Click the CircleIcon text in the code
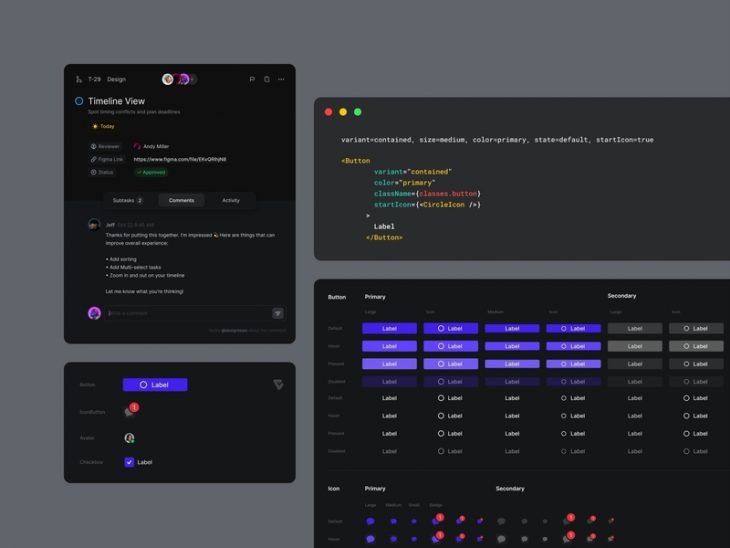The image size is (730, 548). tap(444, 204)
